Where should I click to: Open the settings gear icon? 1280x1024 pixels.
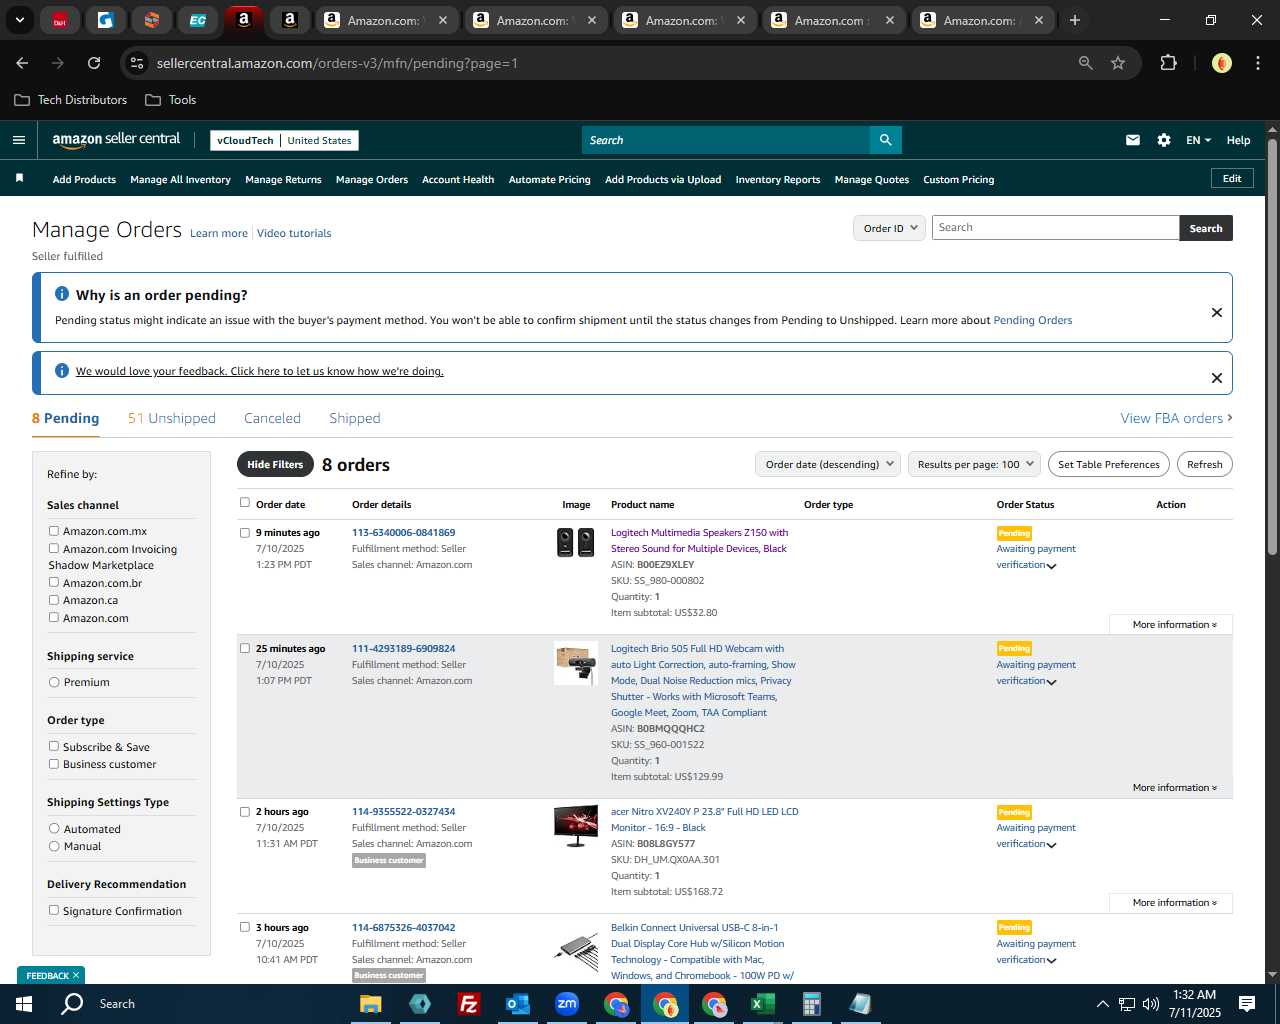(1164, 140)
